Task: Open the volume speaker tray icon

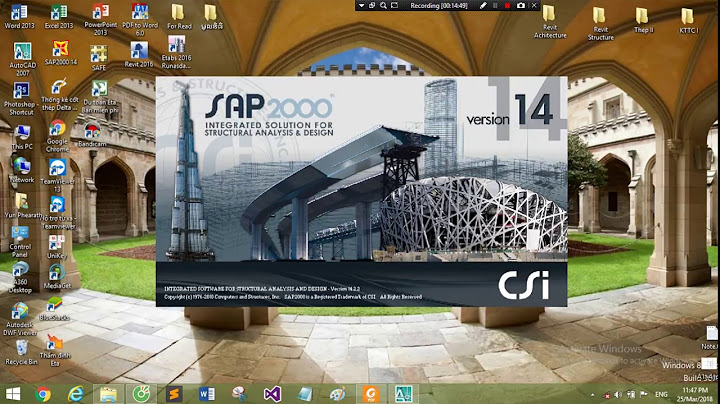Action: [619, 394]
